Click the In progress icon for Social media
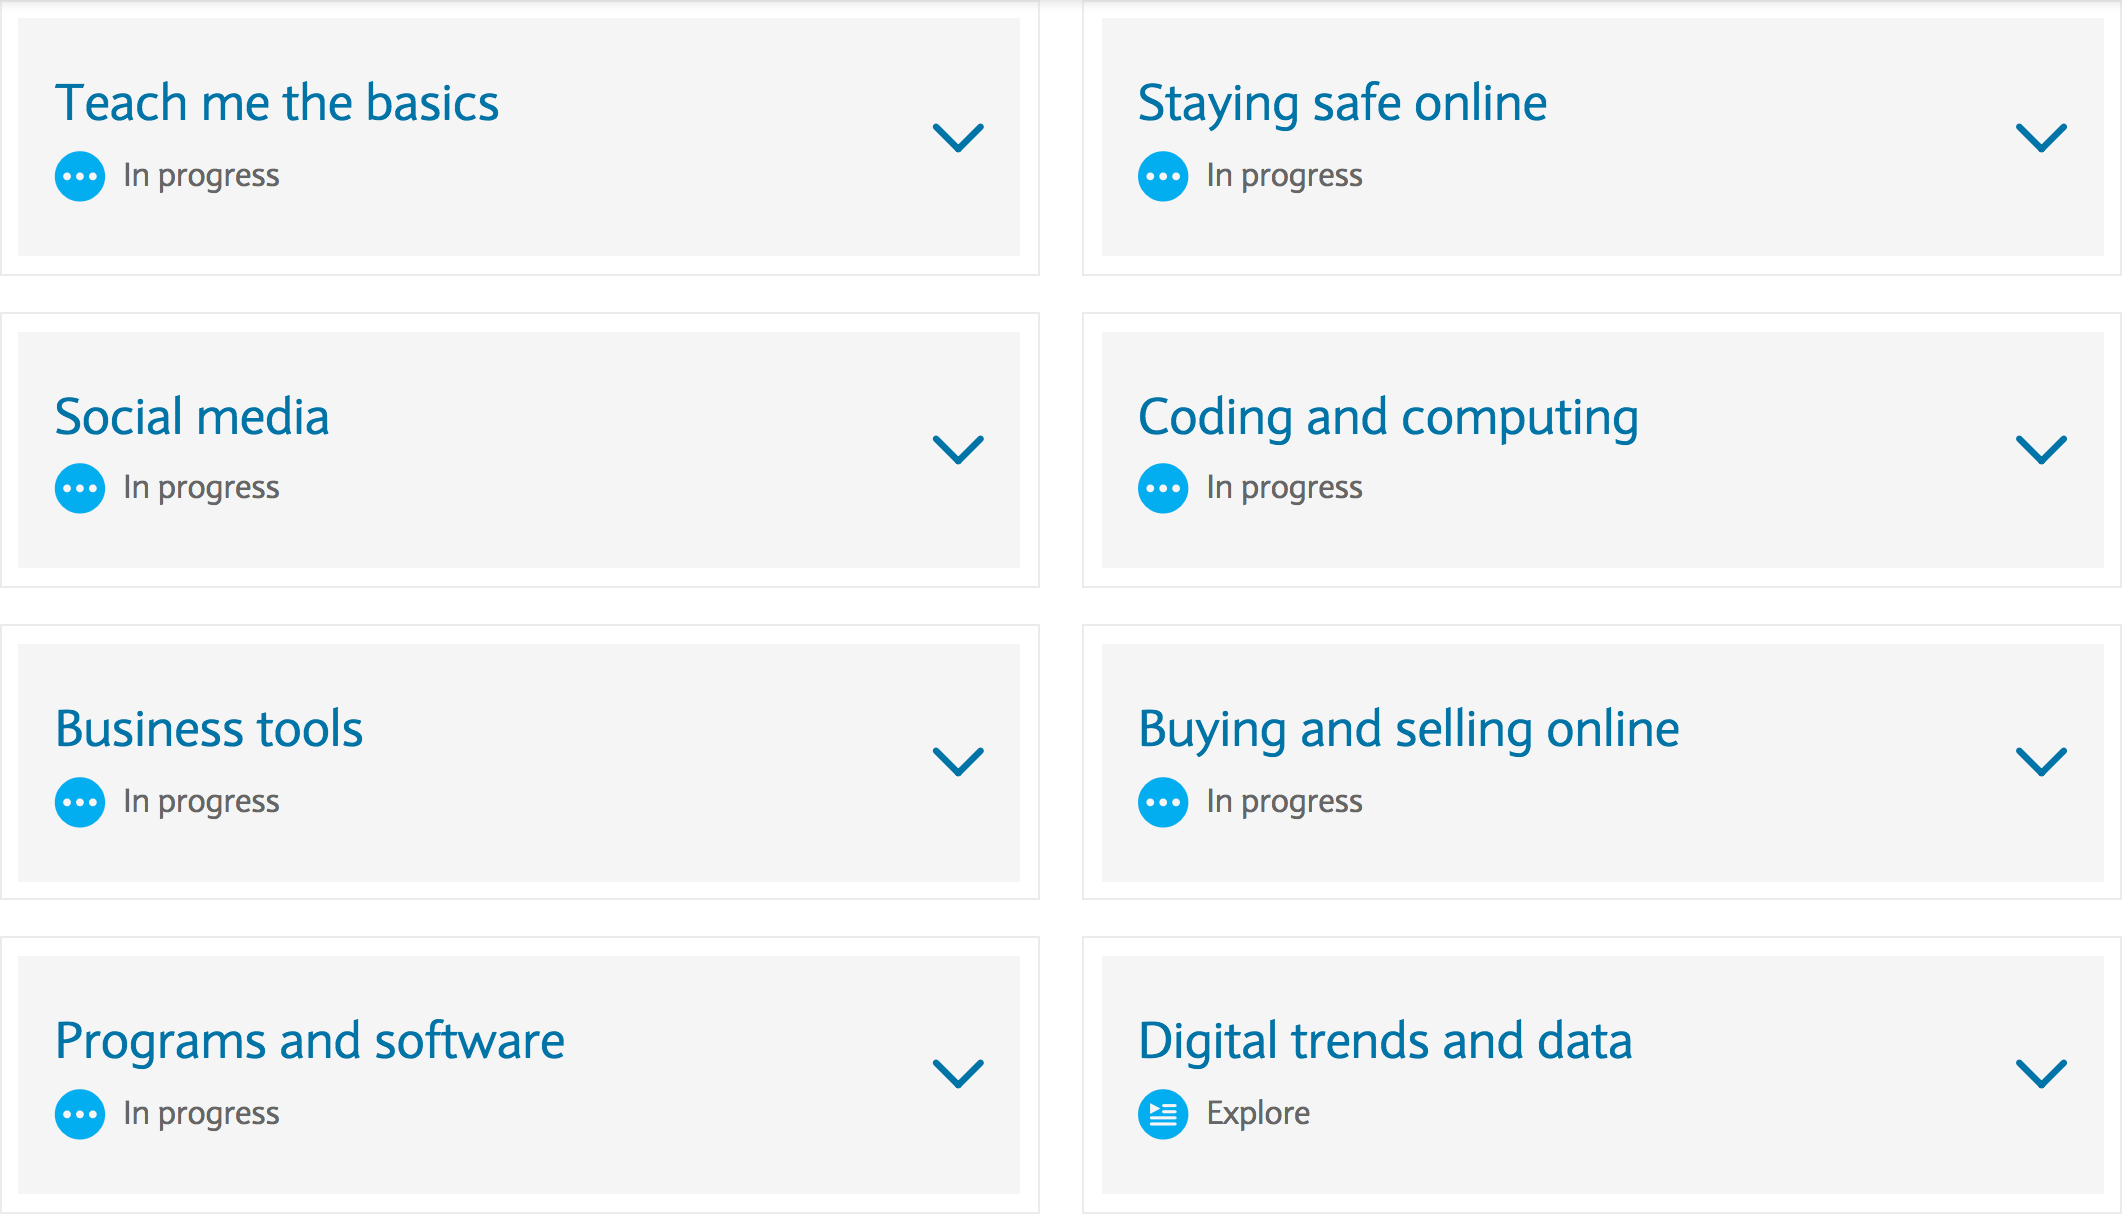Screen dimensions: 2122x1216 point(80,488)
